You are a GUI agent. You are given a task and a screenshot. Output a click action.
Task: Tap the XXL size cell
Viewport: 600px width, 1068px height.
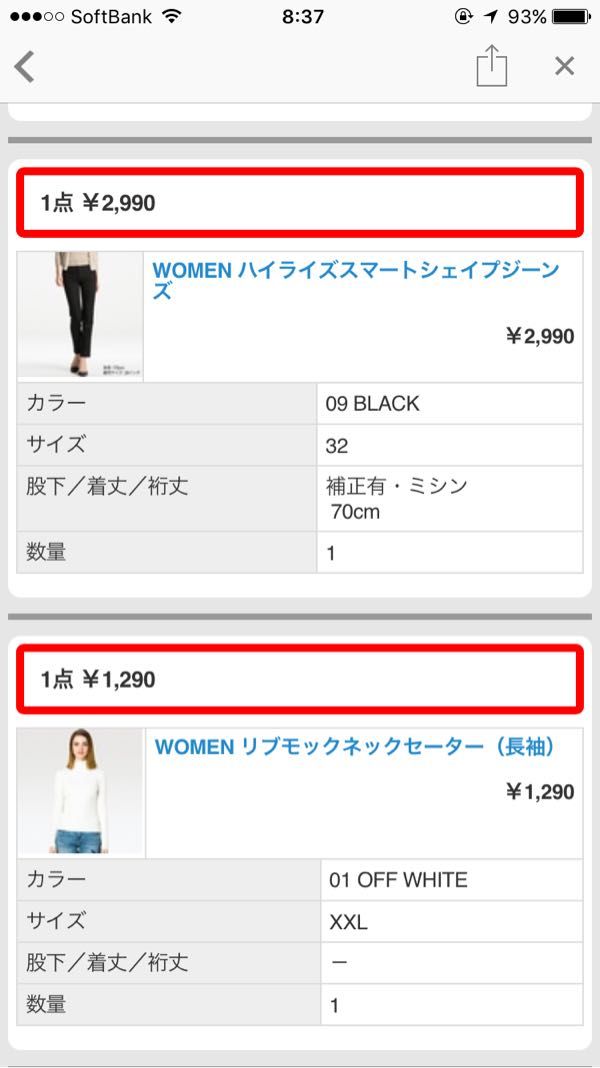pos(452,922)
